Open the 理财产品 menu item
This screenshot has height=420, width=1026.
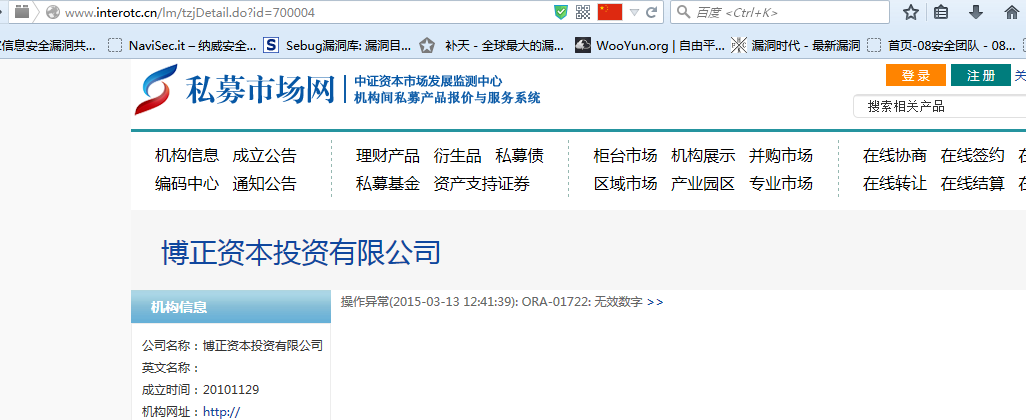pyautogui.click(x=387, y=156)
